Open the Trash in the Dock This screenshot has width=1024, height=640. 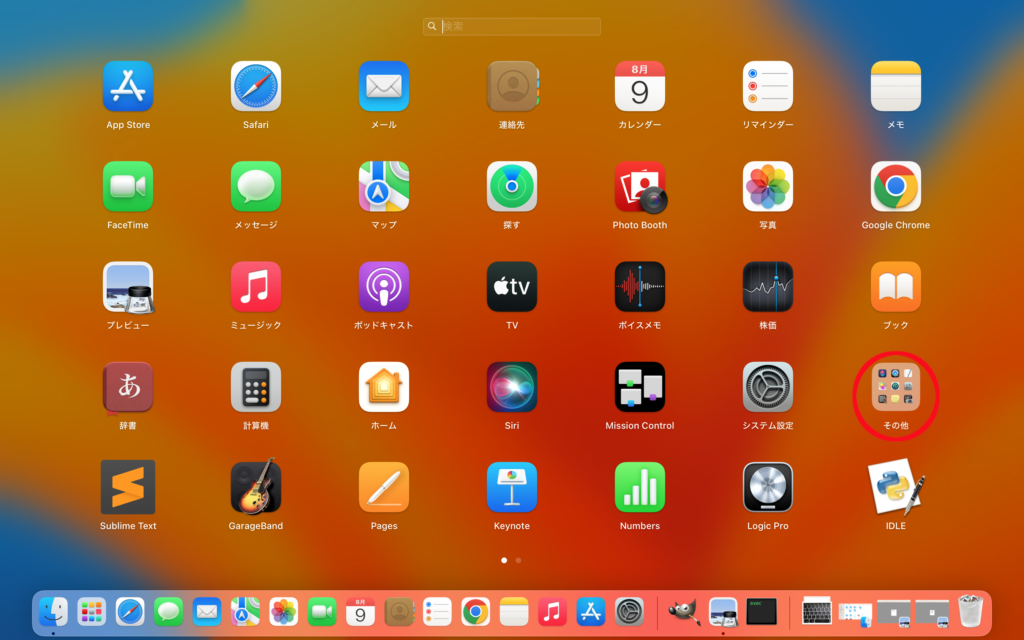(970, 611)
